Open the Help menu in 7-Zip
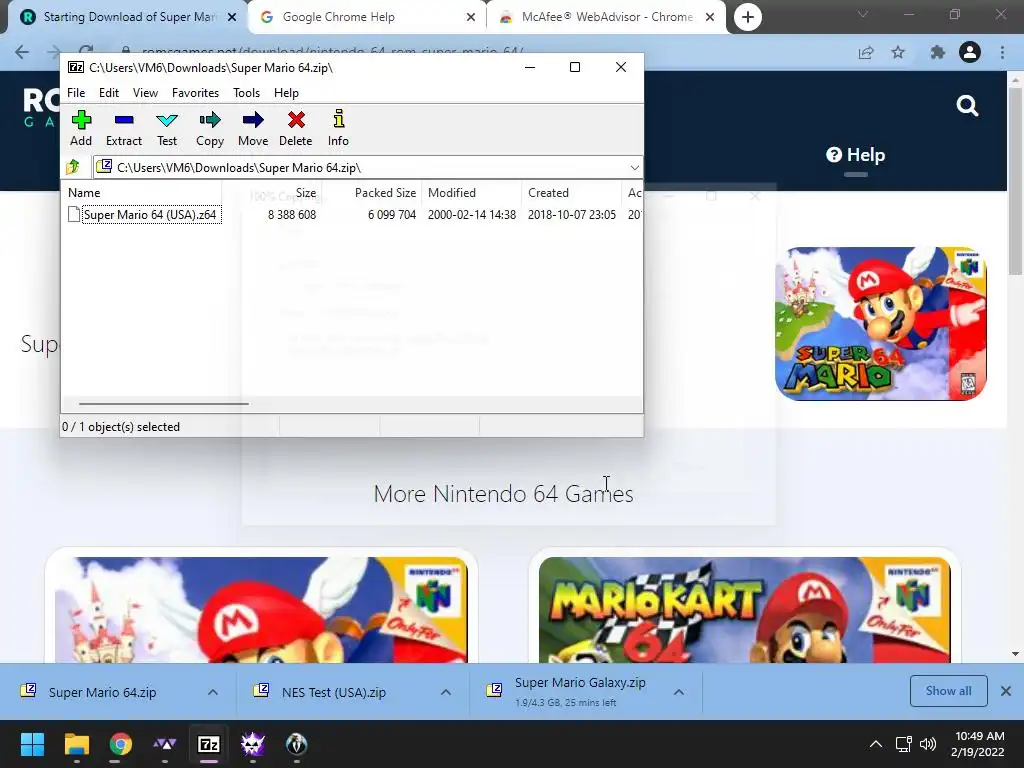Screen dimensions: 1024x768 coord(286,93)
